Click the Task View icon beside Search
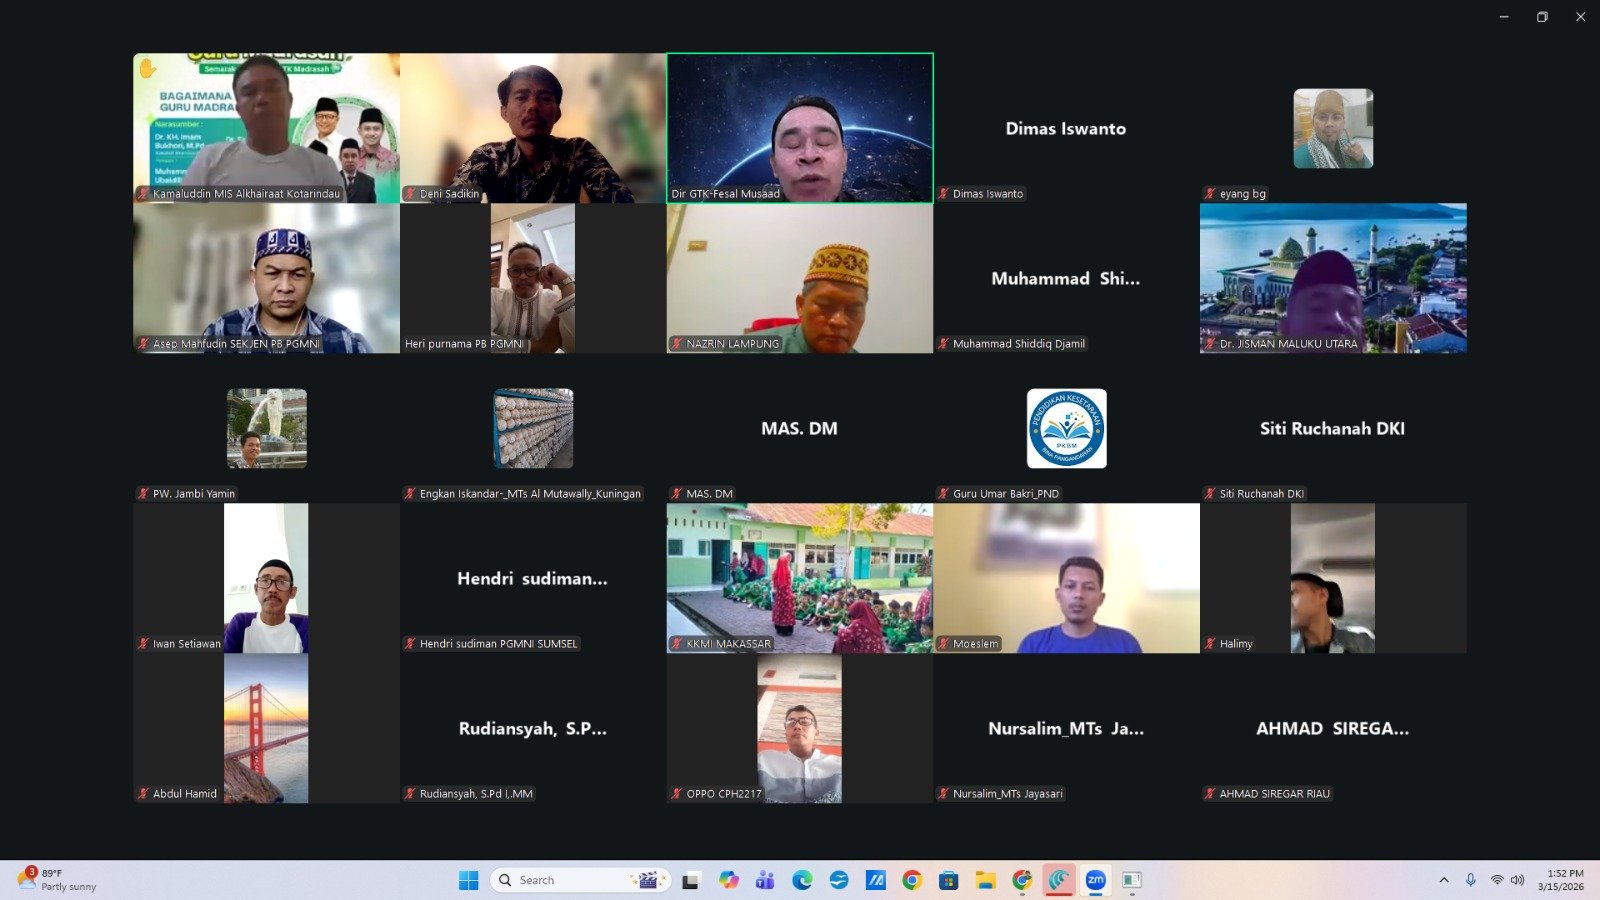The height and width of the screenshot is (900, 1600). 691,880
